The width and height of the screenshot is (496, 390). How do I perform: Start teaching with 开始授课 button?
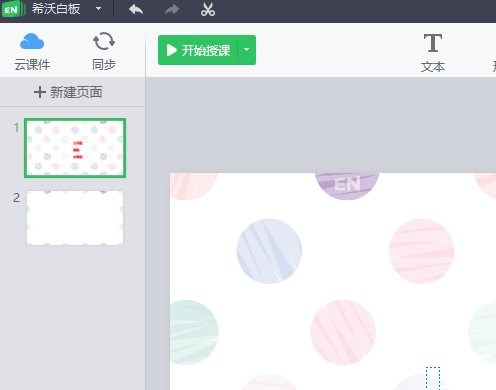pyautogui.click(x=198, y=50)
